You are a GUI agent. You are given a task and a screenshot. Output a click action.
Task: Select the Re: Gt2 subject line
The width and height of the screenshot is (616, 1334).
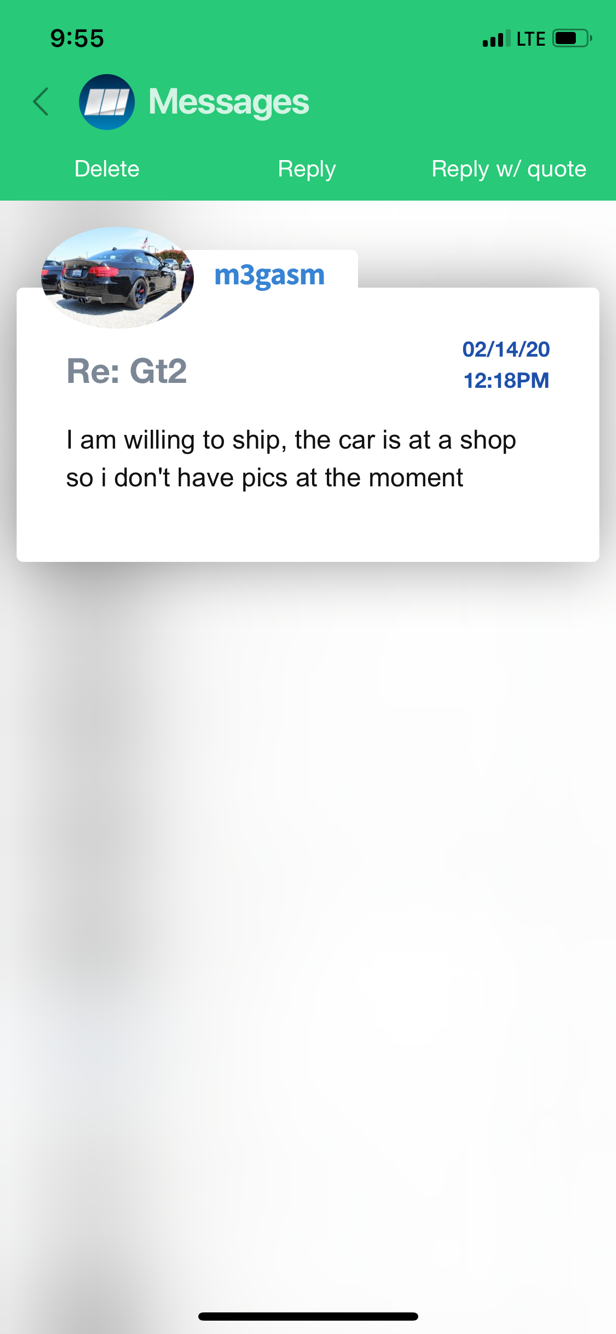127,371
